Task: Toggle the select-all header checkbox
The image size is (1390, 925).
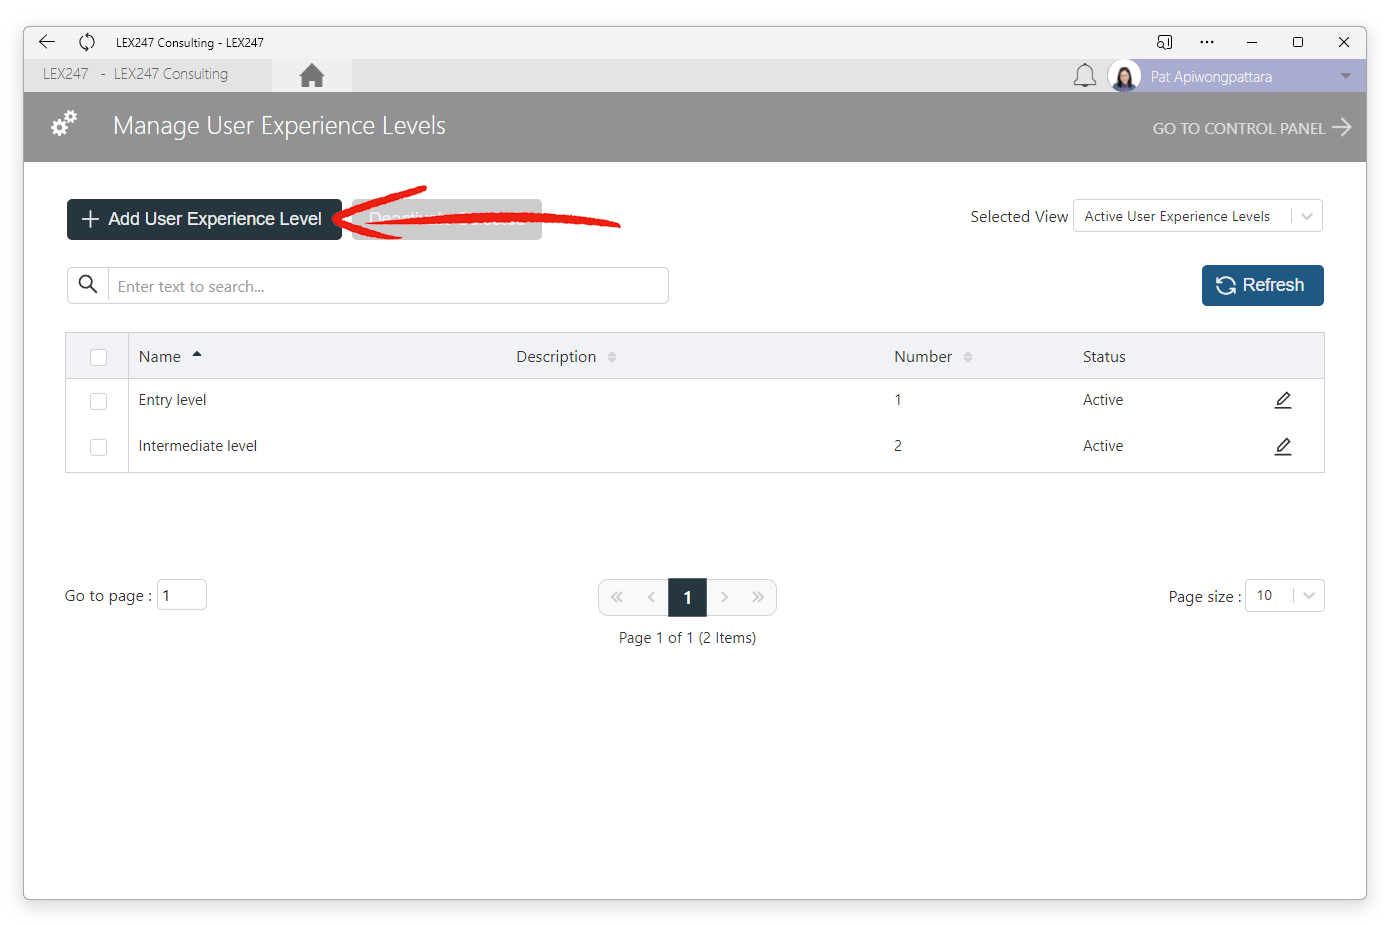Action: [x=98, y=357]
